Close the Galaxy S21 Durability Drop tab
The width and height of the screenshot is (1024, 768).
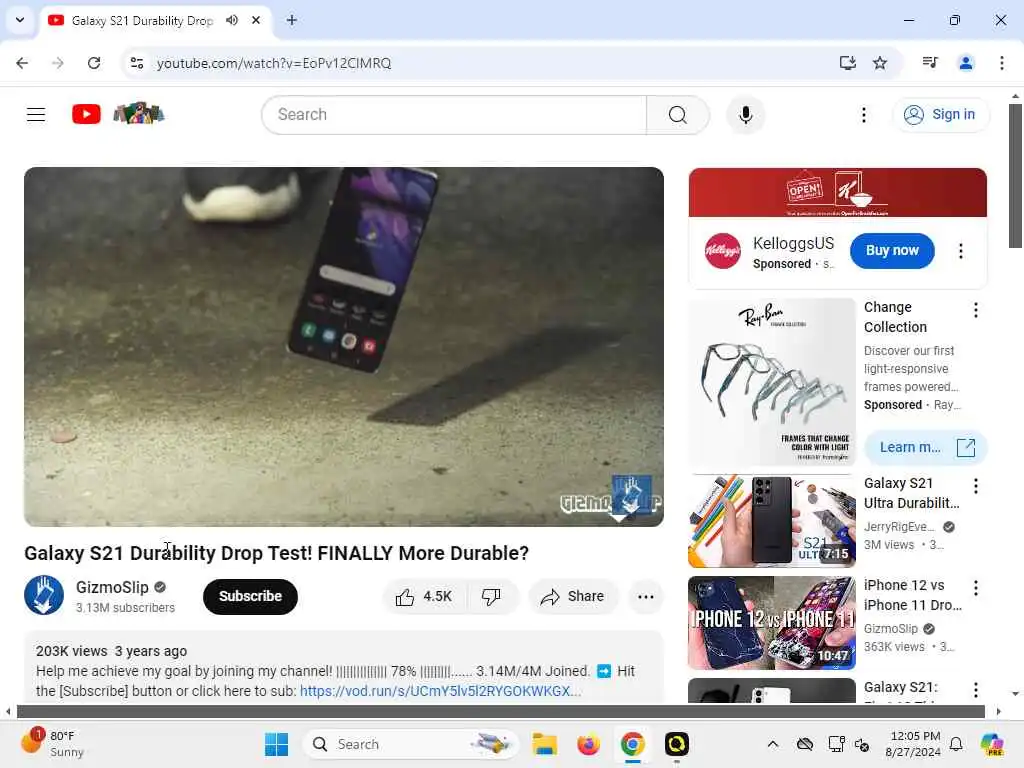tap(256, 20)
